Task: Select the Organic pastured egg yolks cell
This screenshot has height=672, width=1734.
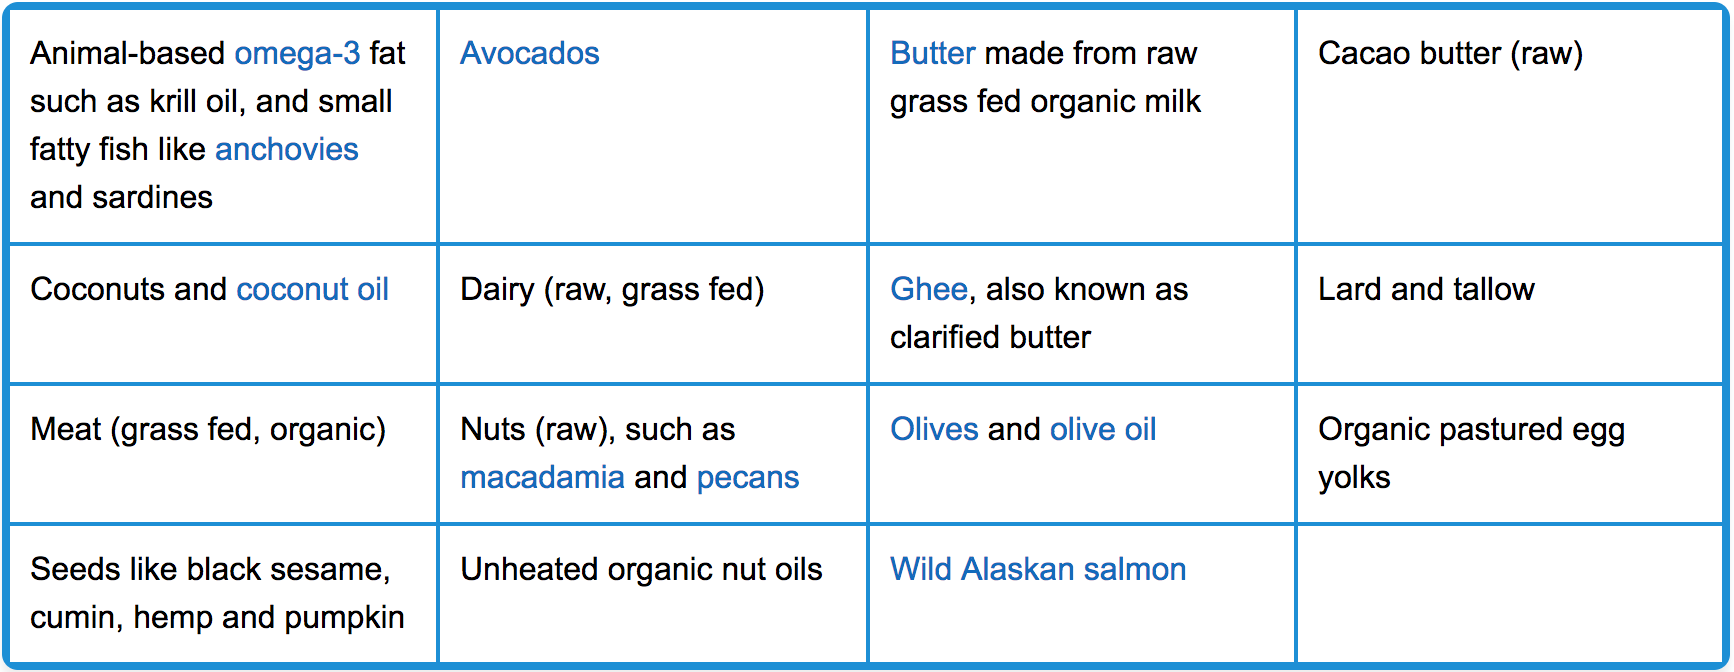Action: coord(1509,454)
